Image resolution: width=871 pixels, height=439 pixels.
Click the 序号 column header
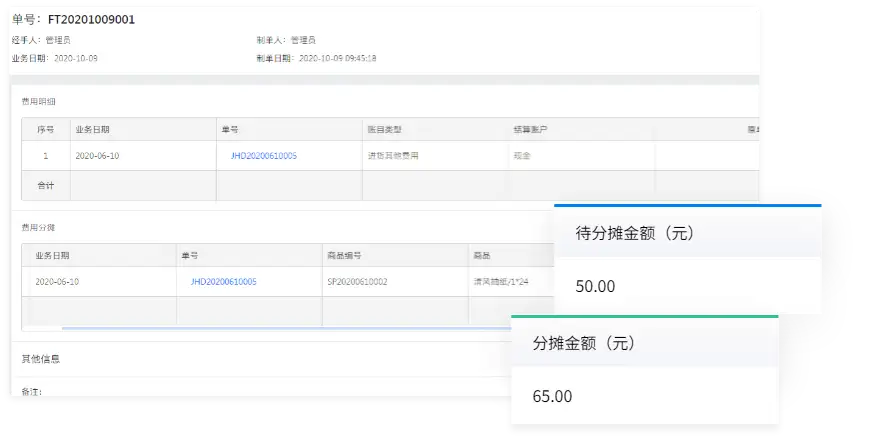(x=45, y=130)
